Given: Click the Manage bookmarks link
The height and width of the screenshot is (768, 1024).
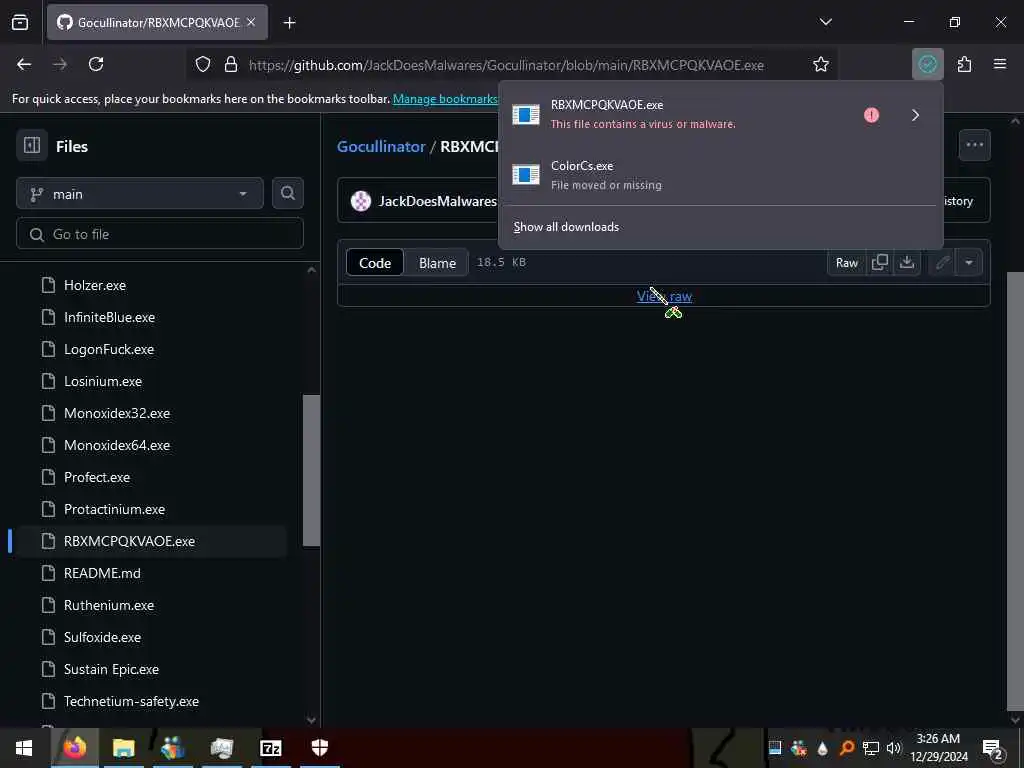Looking at the screenshot, I should point(445,99).
